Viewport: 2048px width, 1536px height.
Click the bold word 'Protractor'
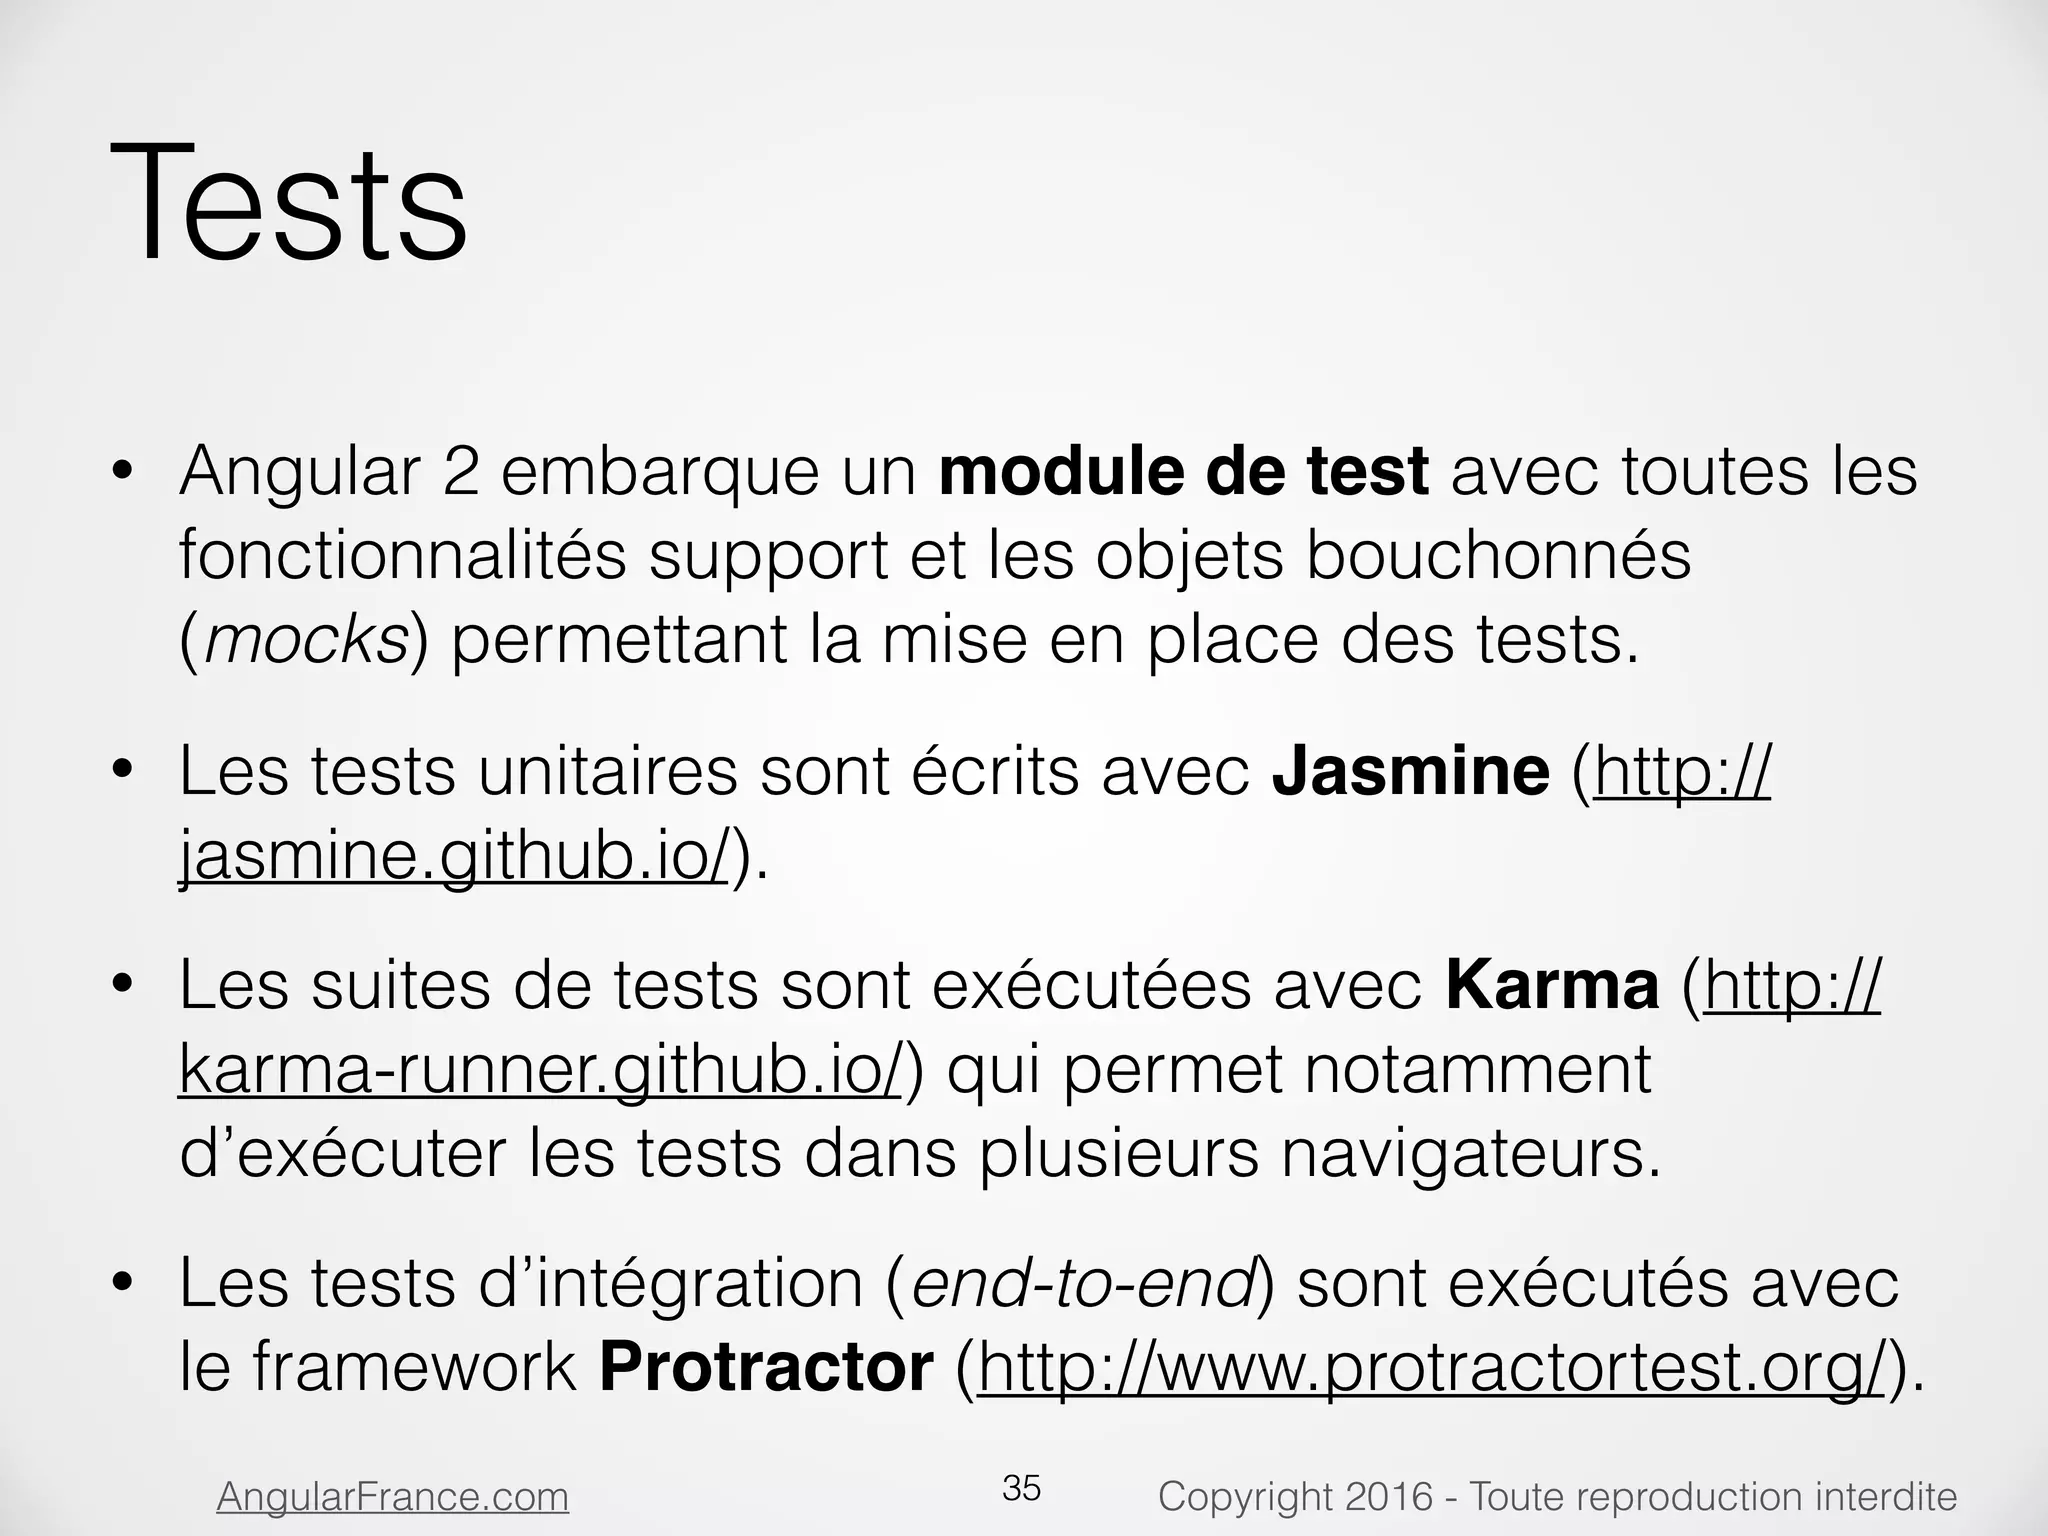pyautogui.click(x=766, y=1367)
